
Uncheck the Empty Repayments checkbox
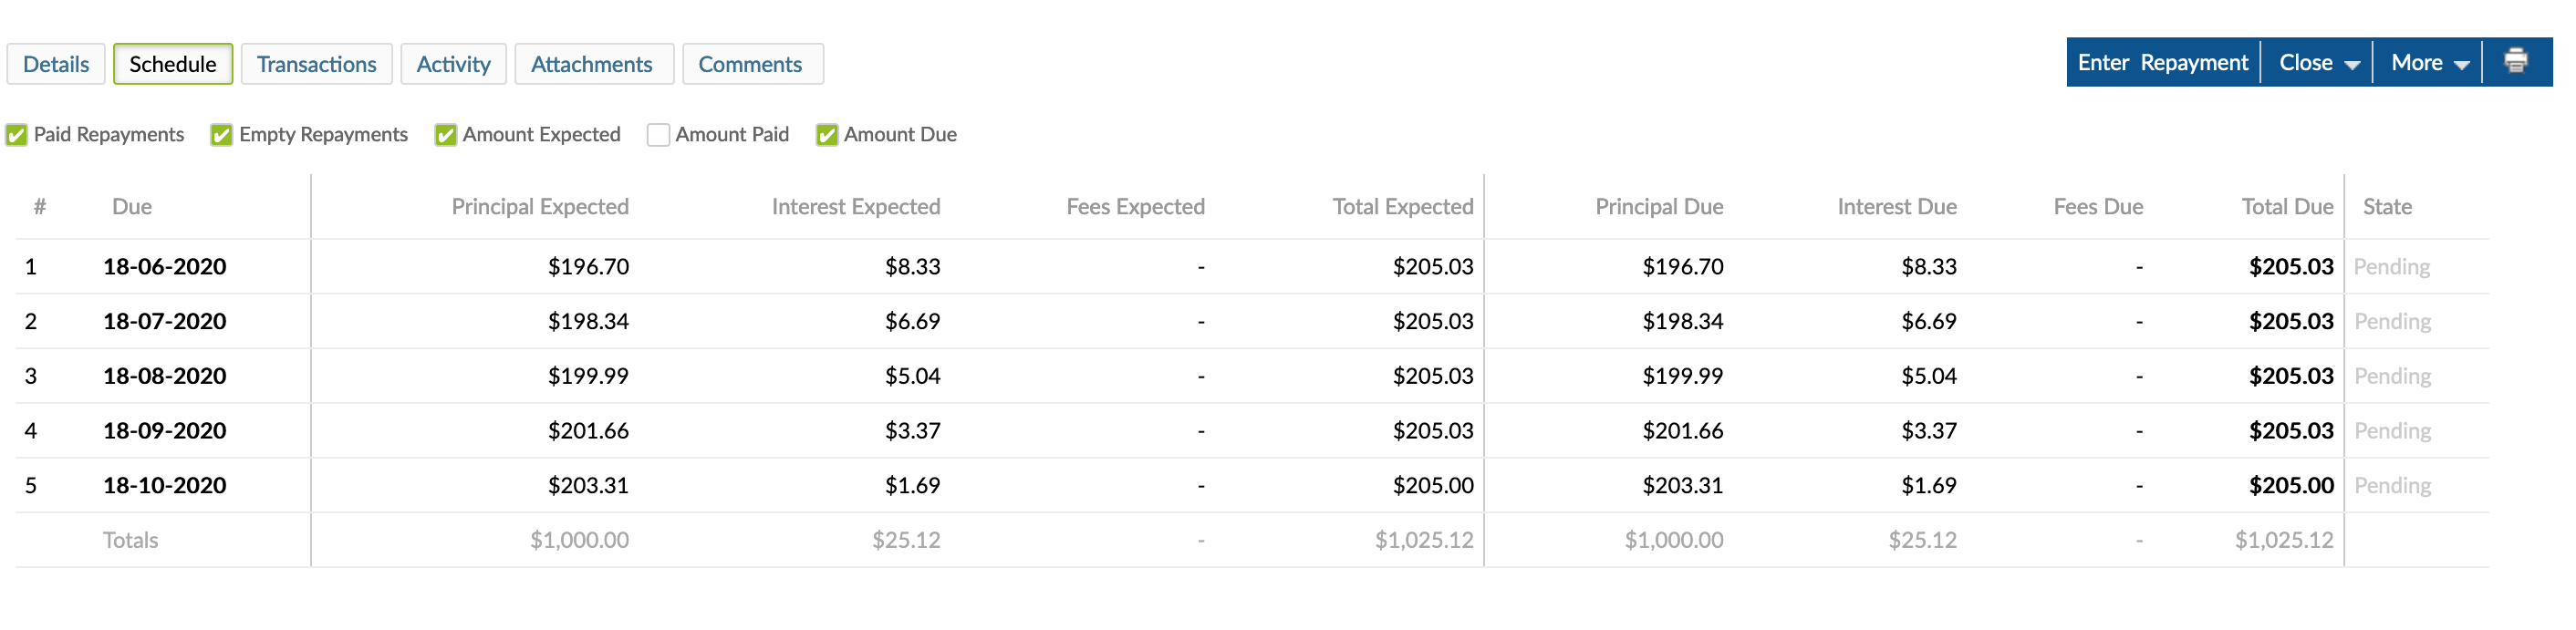(221, 133)
